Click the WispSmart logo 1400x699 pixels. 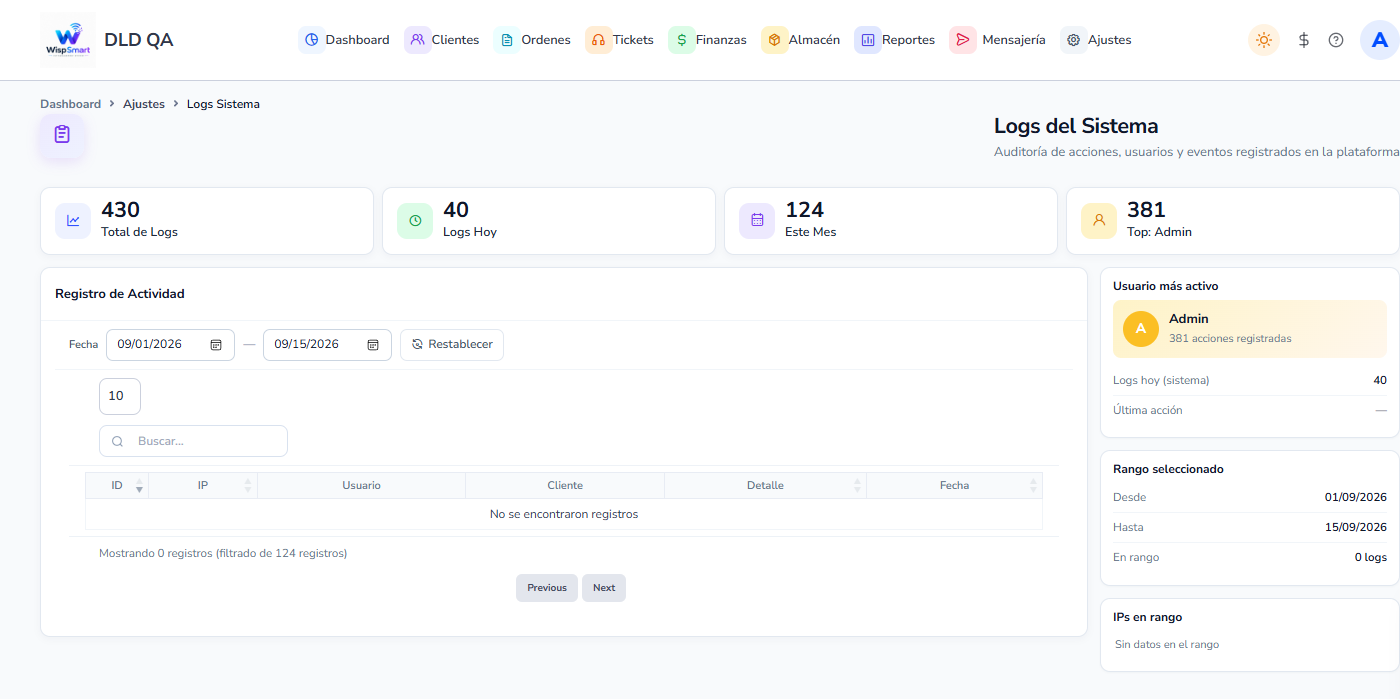click(x=68, y=40)
